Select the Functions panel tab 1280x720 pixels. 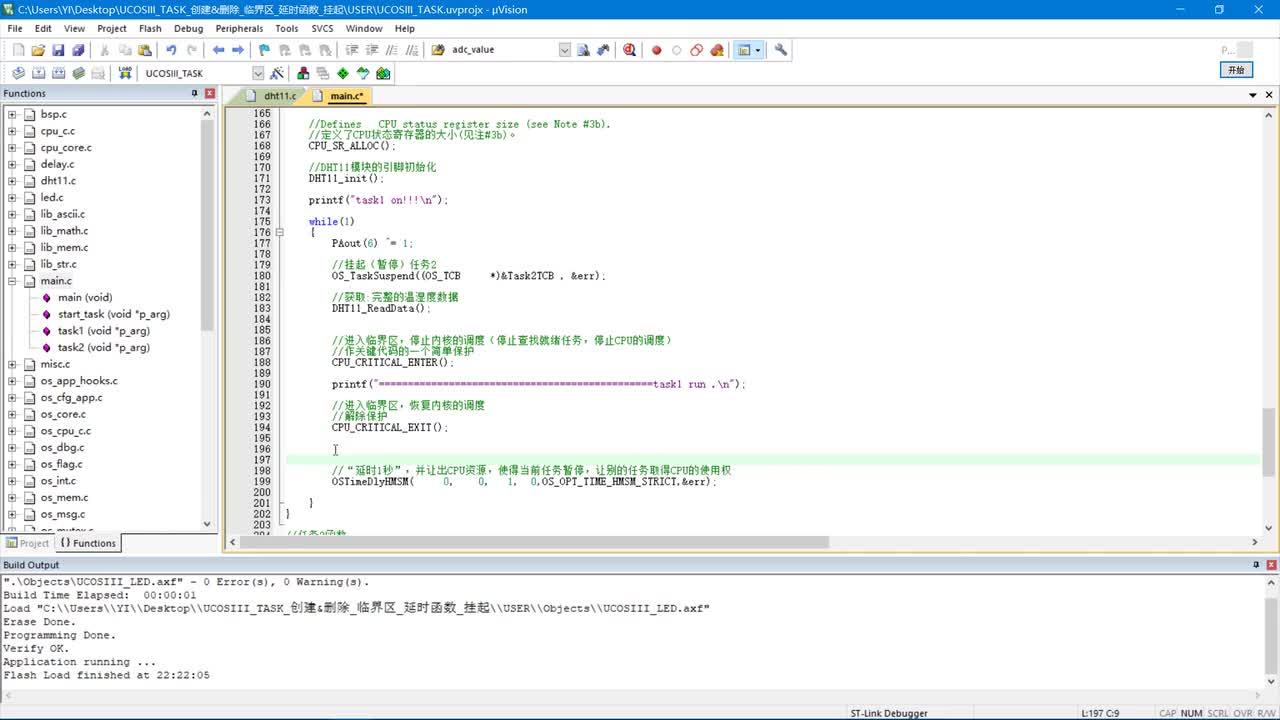pos(88,543)
